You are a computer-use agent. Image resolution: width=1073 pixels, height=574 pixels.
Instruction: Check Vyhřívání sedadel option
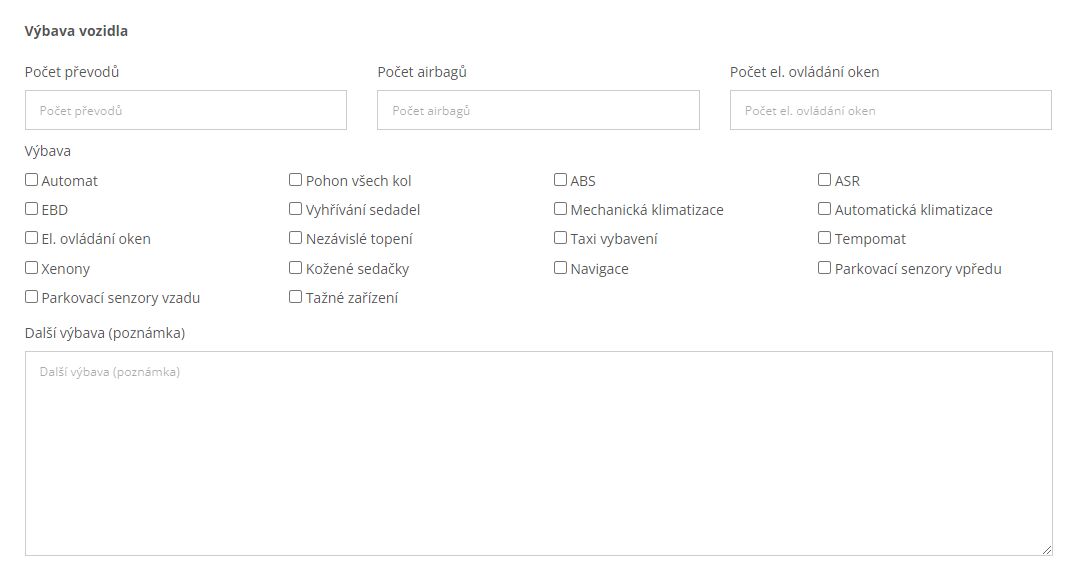point(296,209)
